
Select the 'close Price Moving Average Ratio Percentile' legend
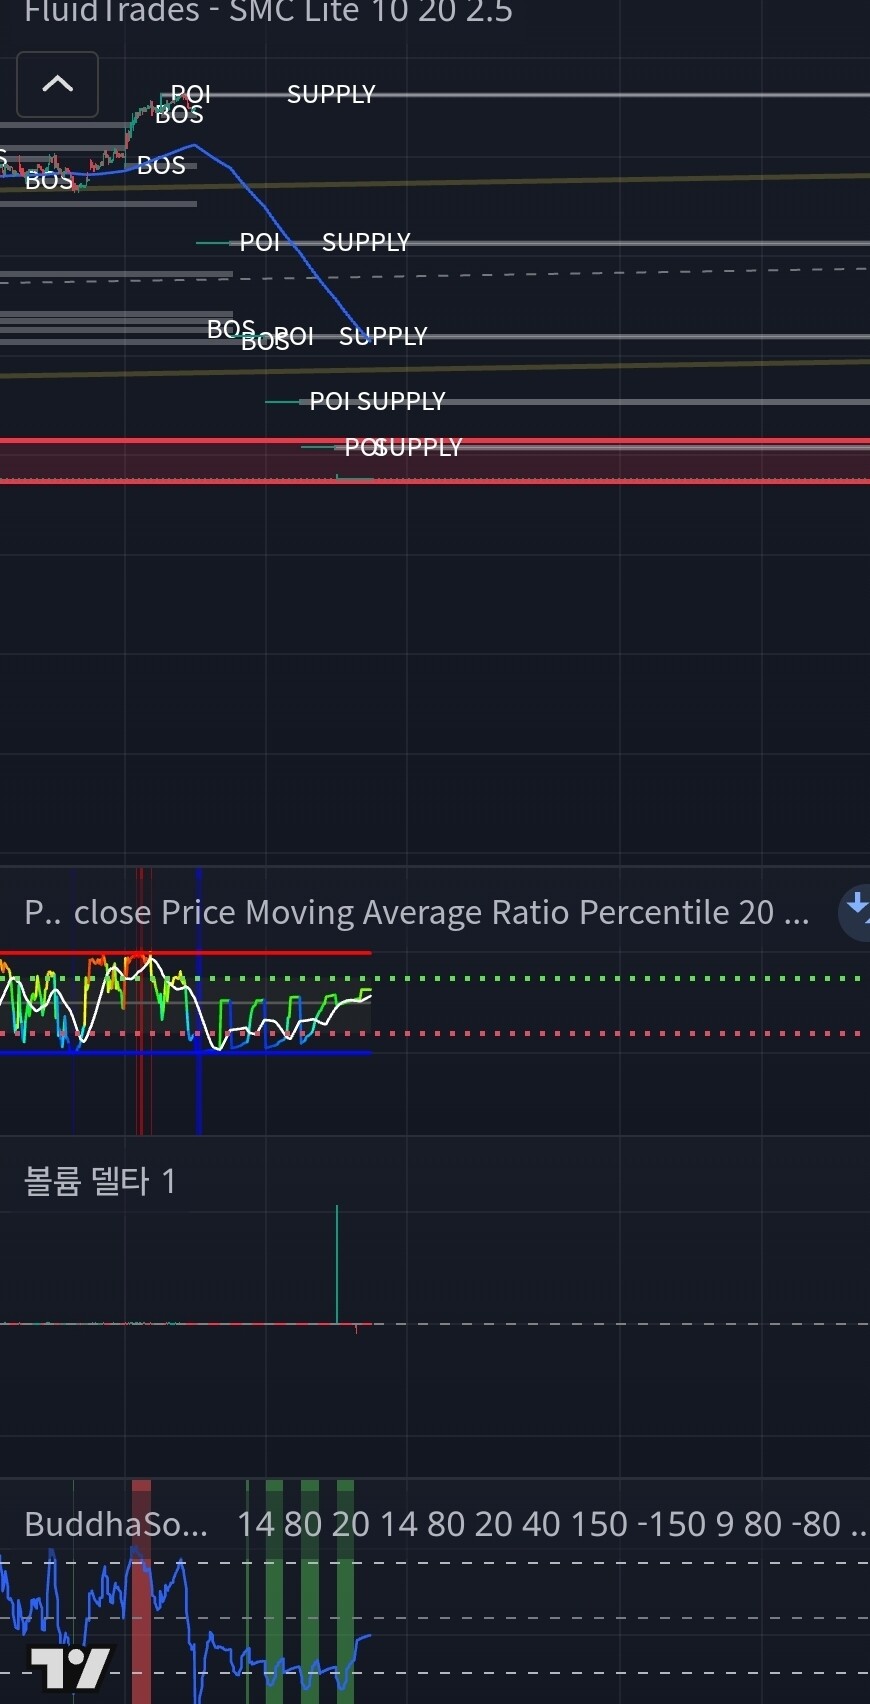click(x=417, y=912)
